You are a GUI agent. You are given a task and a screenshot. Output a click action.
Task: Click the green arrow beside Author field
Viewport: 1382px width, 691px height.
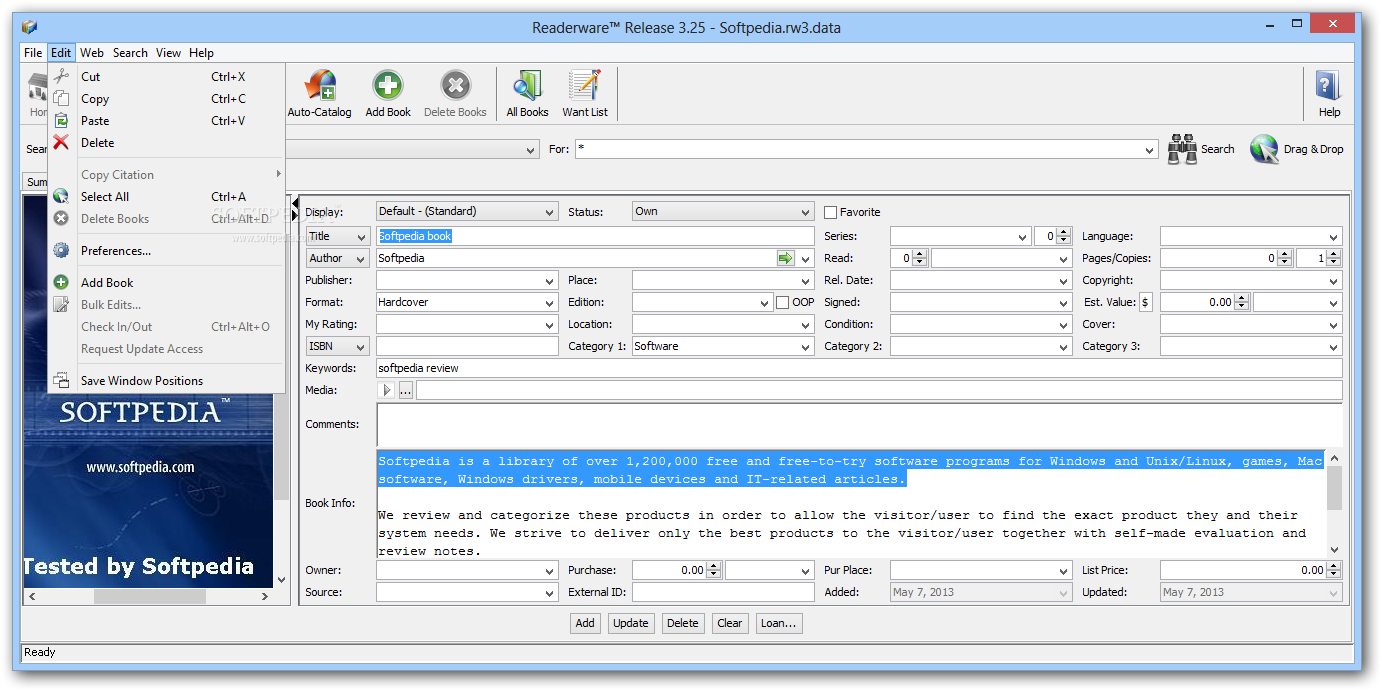pyautogui.click(x=785, y=258)
